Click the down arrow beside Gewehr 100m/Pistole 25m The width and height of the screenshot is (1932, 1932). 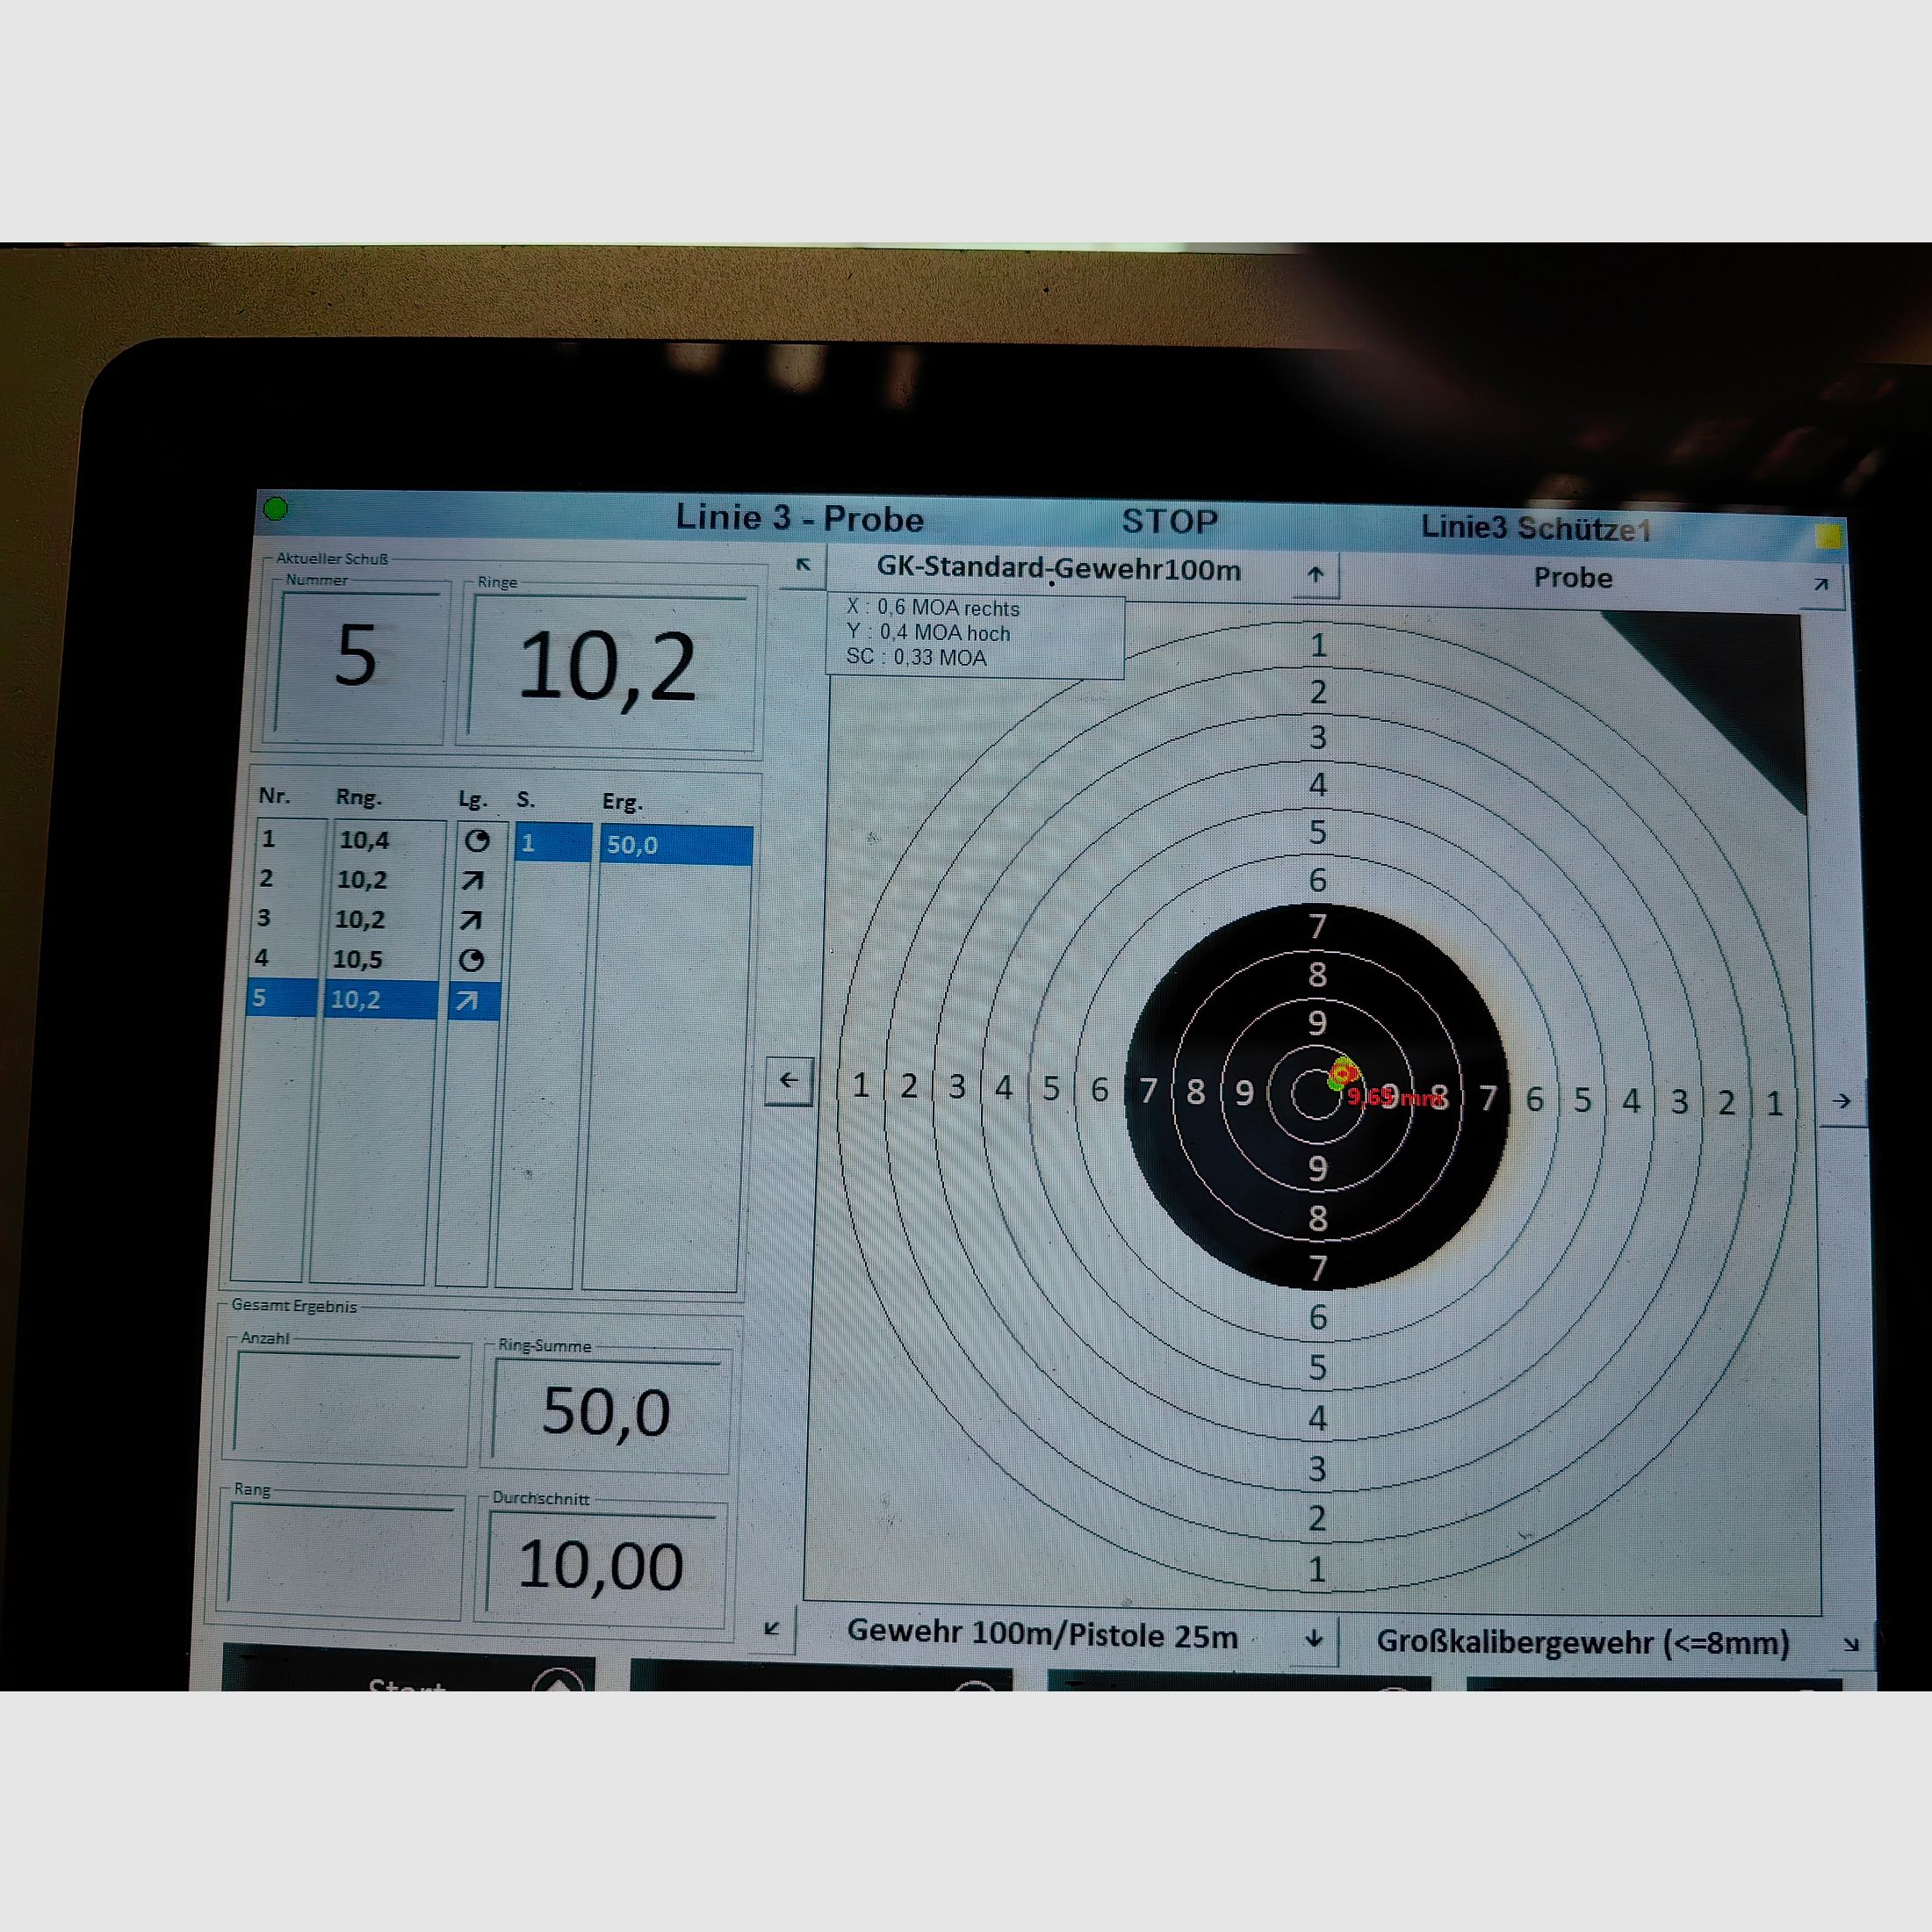(1315, 1638)
